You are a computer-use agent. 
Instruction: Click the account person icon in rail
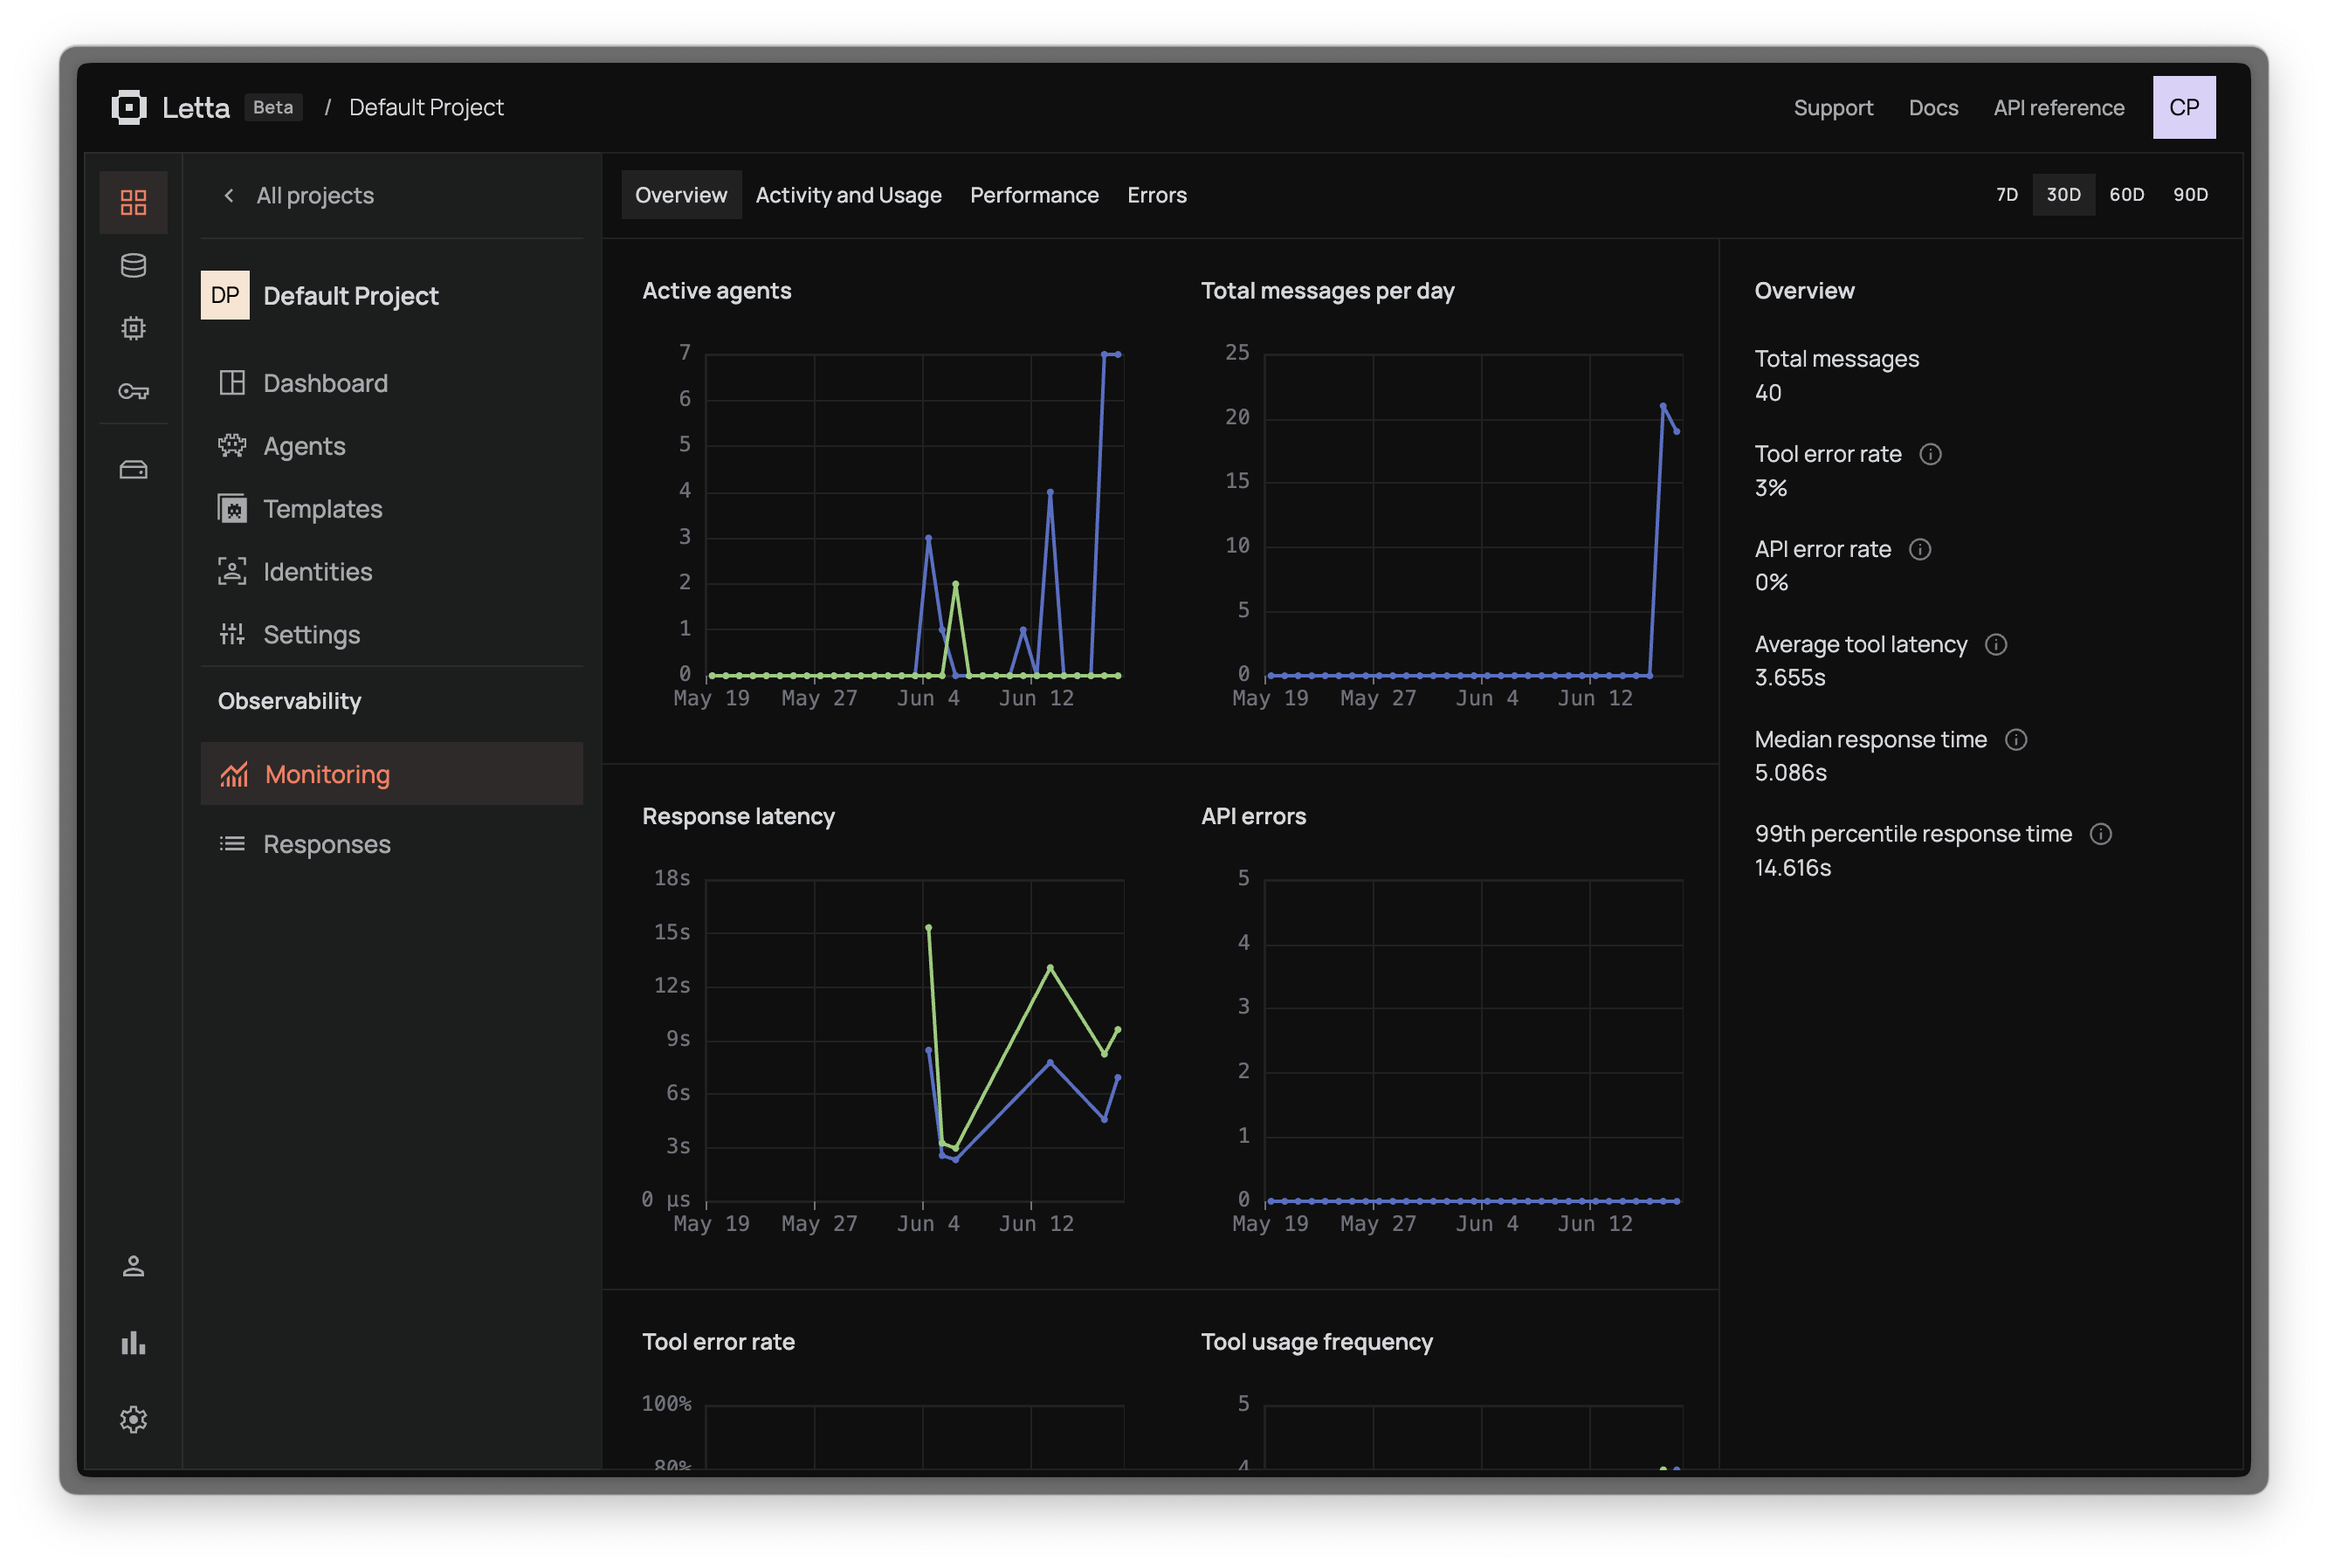coord(133,1267)
